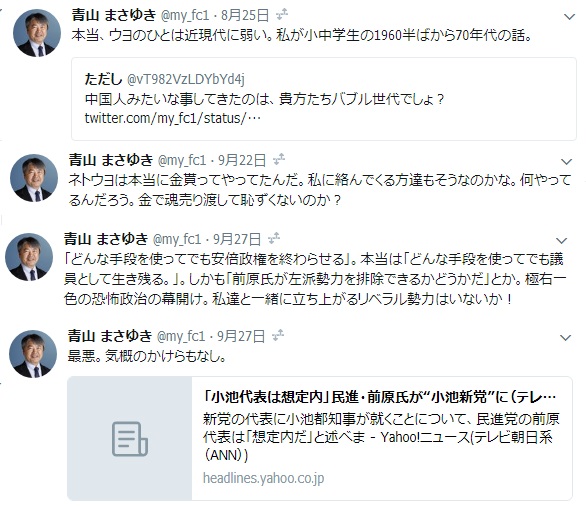Click the translate icon beside 9月22日
Screen dimensions: 586x507
279,160
